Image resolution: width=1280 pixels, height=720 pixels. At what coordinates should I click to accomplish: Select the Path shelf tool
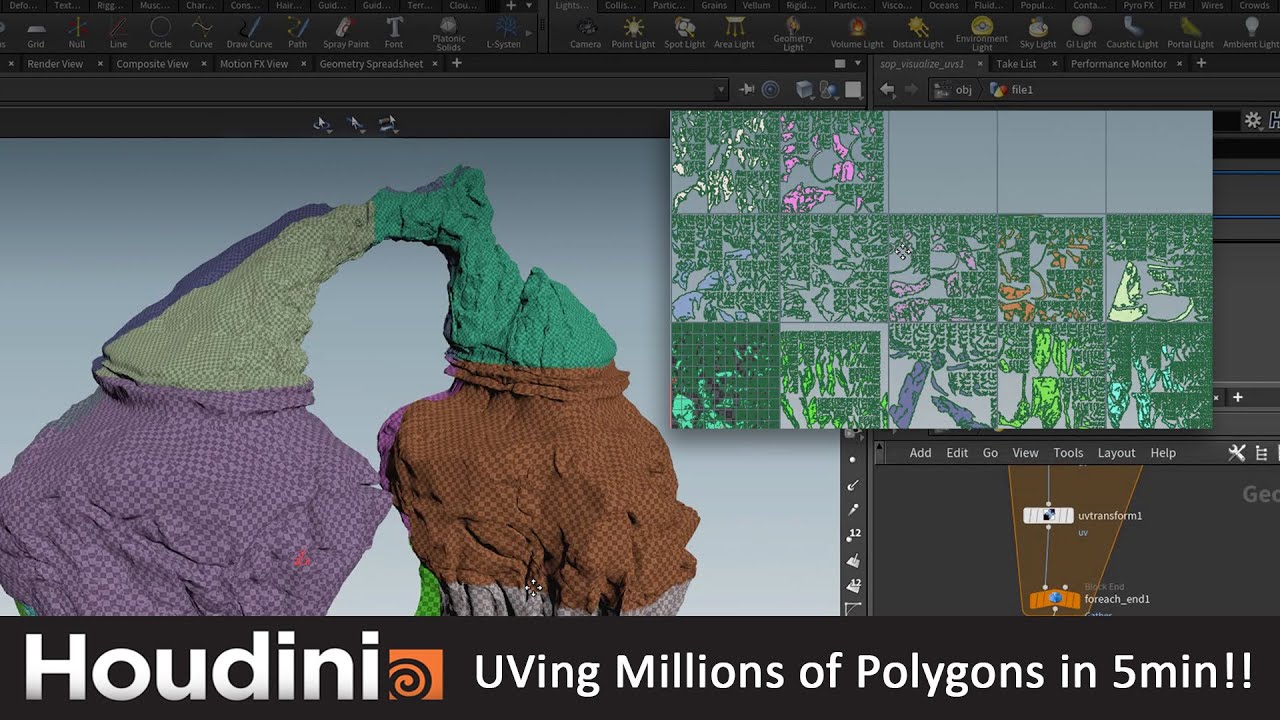point(297,33)
